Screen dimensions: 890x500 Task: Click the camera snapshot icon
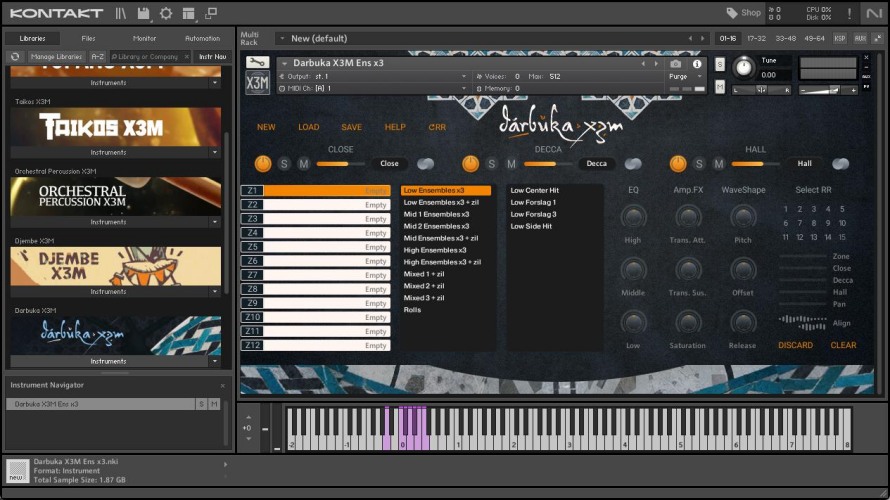coord(676,64)
